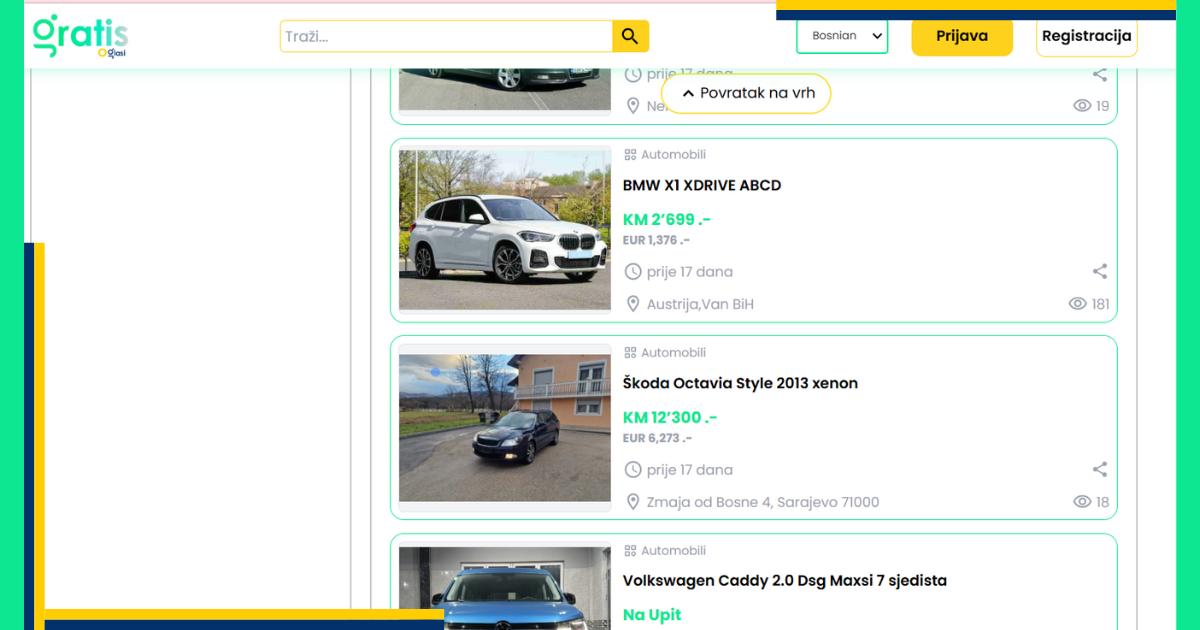The height and width of the screenshot is (630, 1200).
Task: Click price KM 12'300 .-
Action: (670, 418)
